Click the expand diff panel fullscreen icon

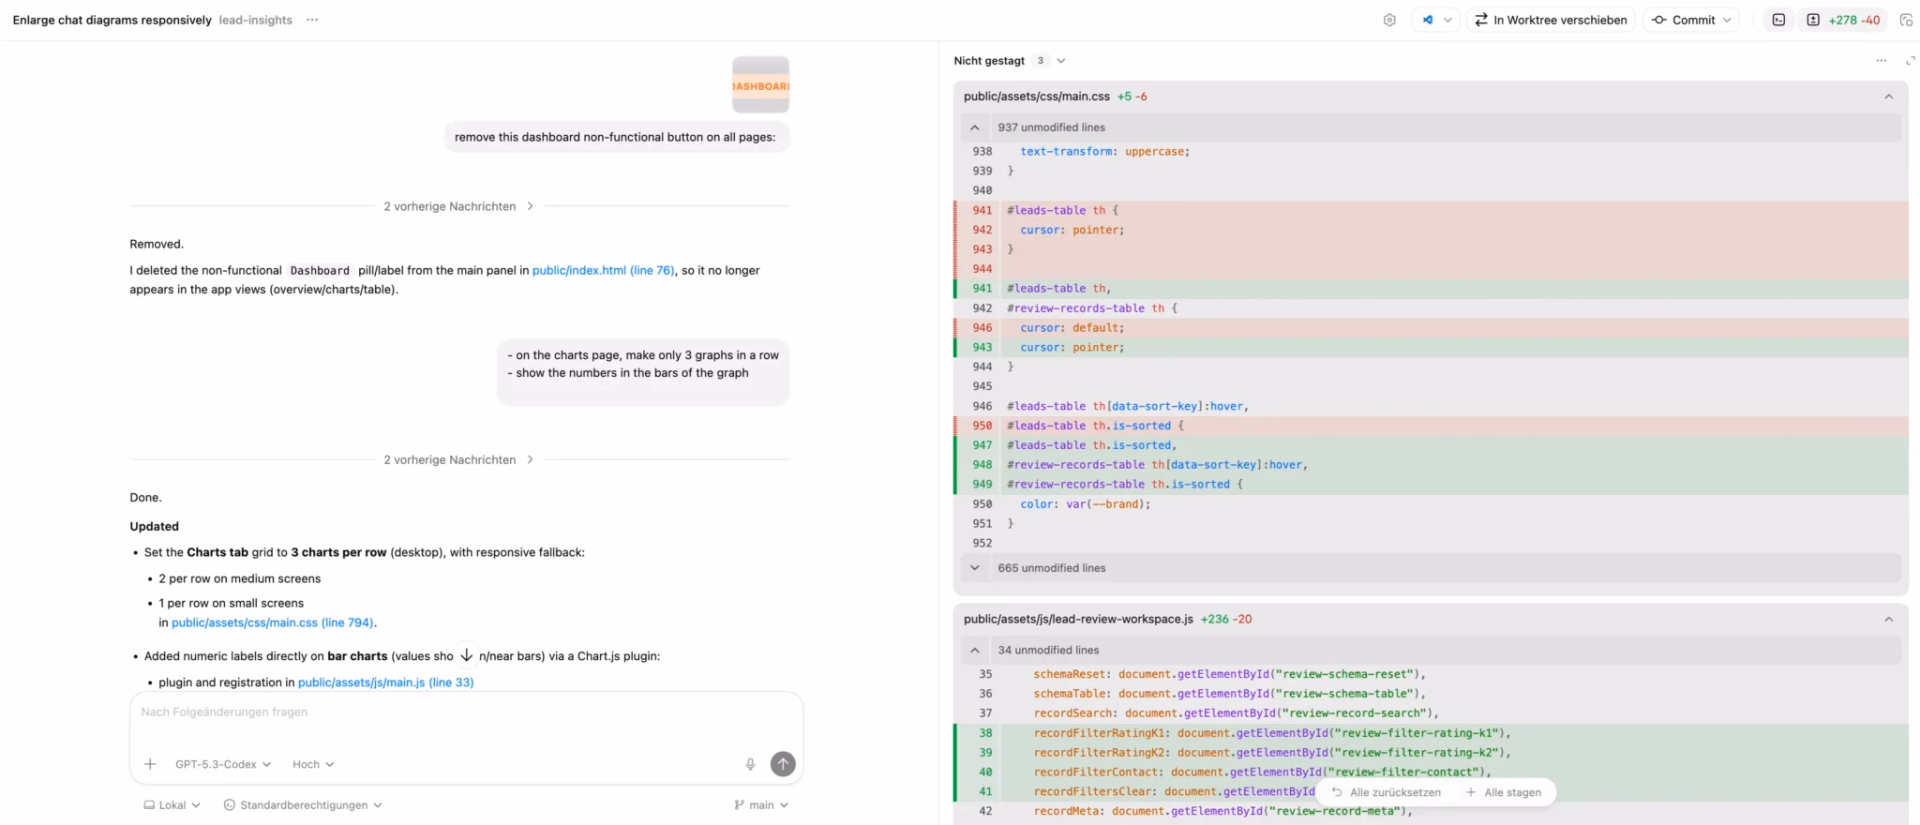1910,61
